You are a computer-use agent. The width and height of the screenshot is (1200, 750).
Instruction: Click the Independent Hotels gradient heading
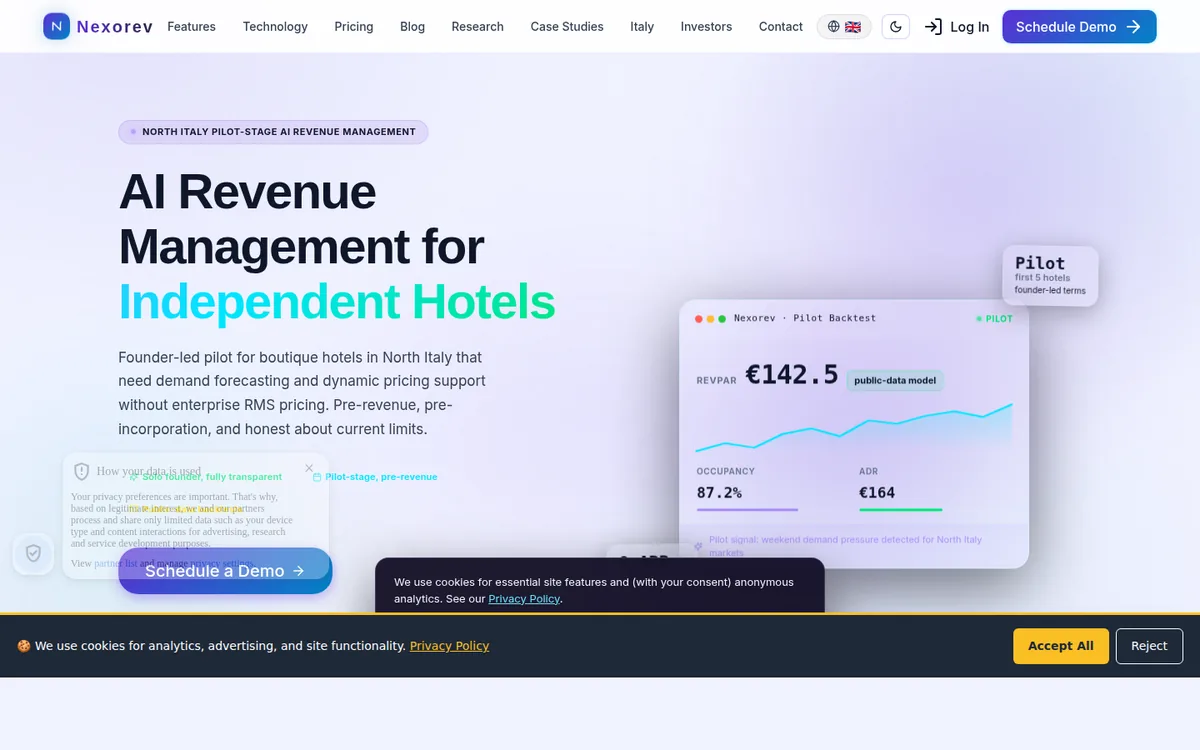pyautogui.click(x=336, y=302)
